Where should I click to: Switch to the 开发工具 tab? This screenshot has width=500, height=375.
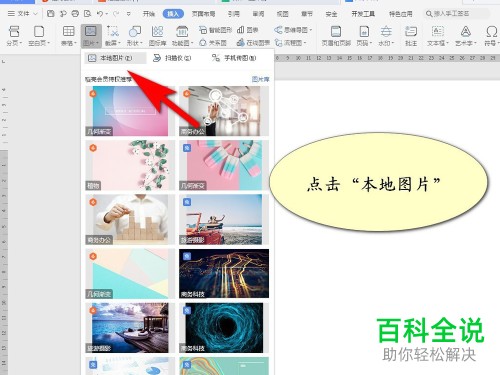[x=363, y=14]
